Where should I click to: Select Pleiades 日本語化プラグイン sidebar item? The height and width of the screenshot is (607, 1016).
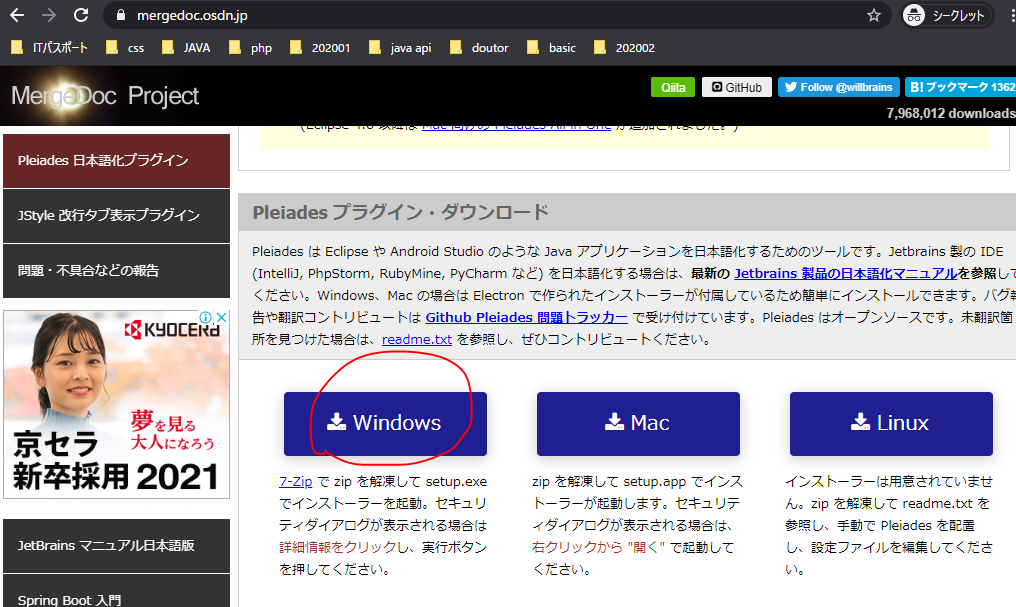coord(117,161)
